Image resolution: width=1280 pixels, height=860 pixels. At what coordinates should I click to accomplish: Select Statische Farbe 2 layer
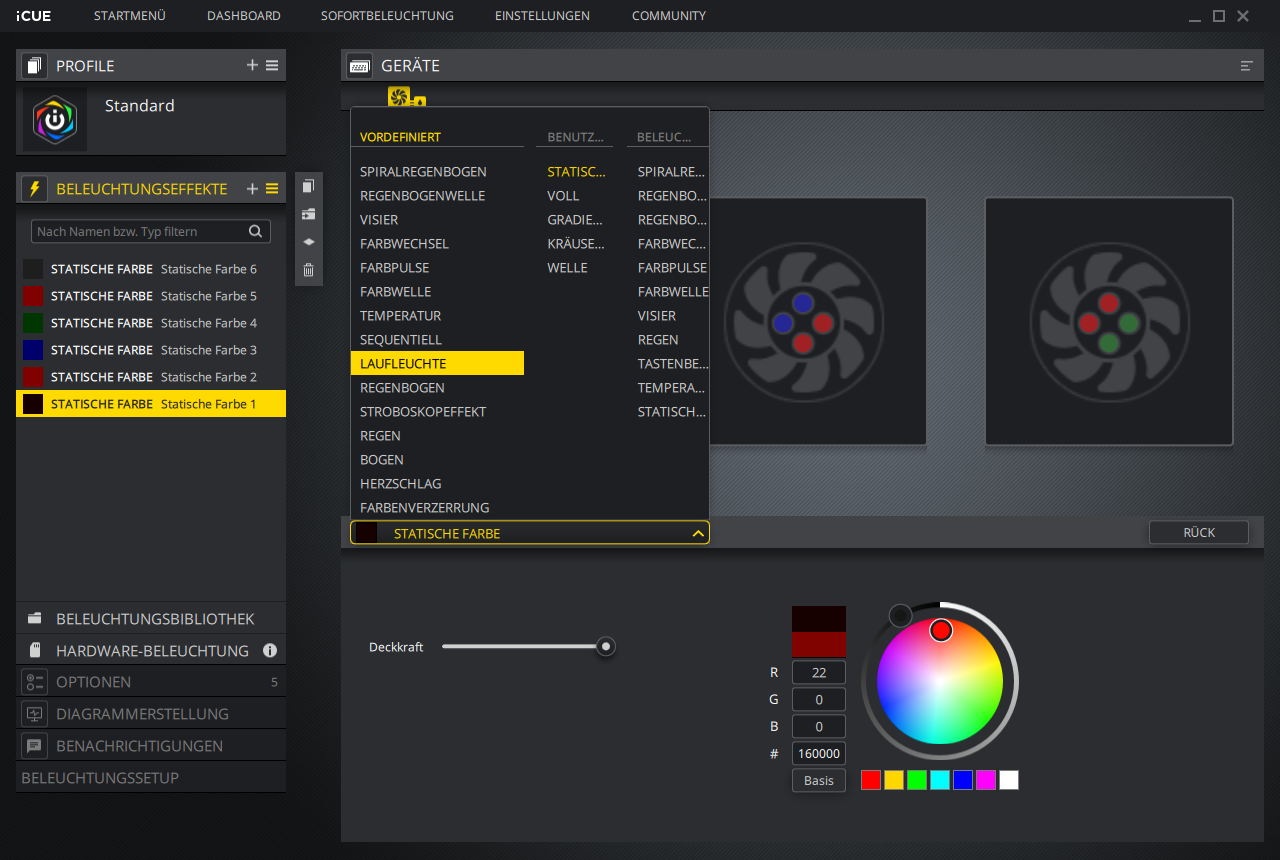[x=151, y=377]
